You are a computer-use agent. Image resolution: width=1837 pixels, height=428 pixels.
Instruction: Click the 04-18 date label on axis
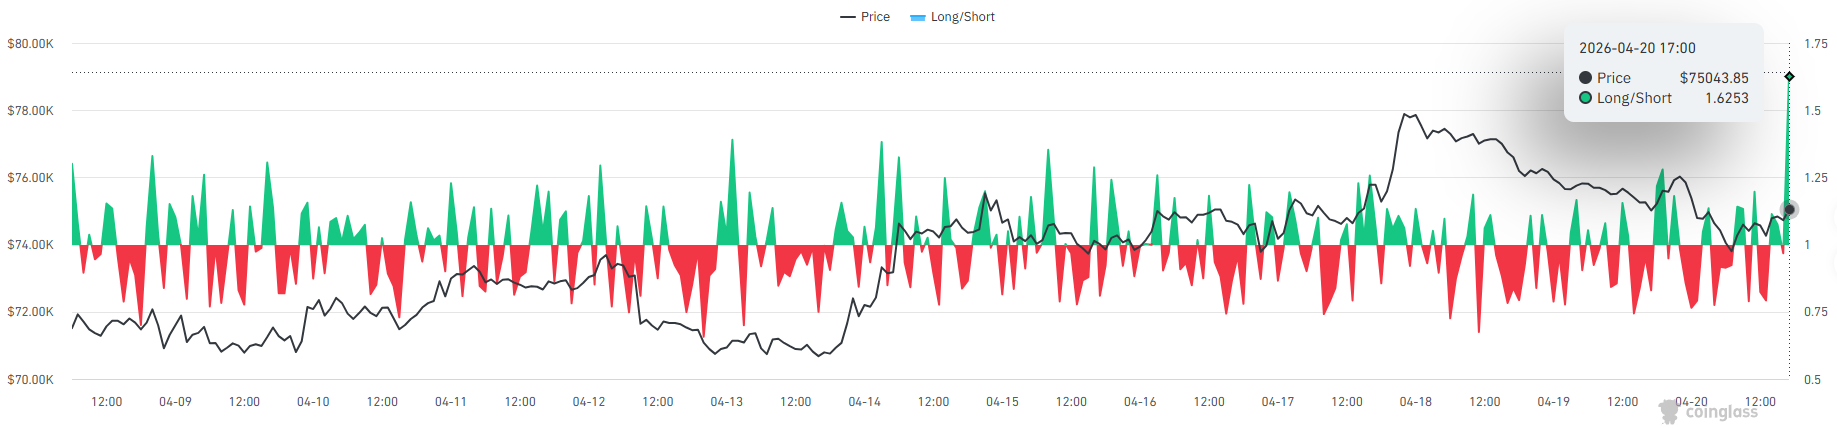coord(1415,402)
